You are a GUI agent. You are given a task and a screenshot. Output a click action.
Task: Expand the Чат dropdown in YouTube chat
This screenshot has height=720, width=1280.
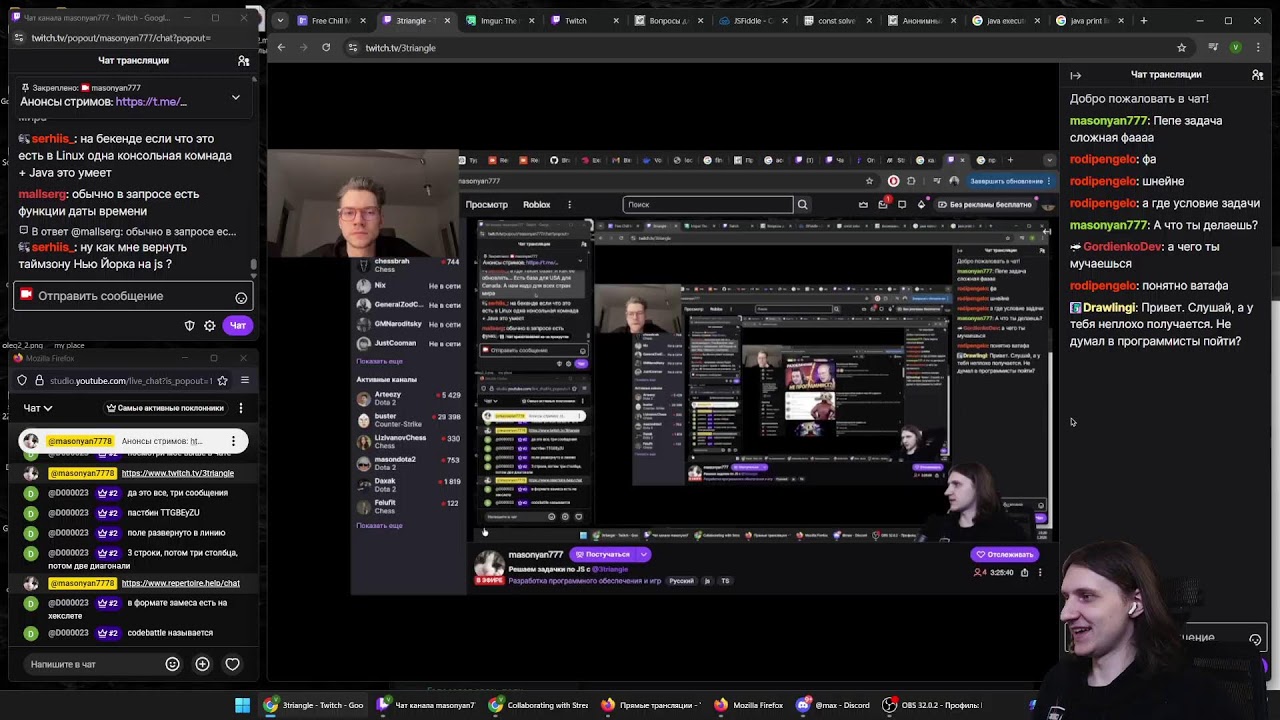38,408
